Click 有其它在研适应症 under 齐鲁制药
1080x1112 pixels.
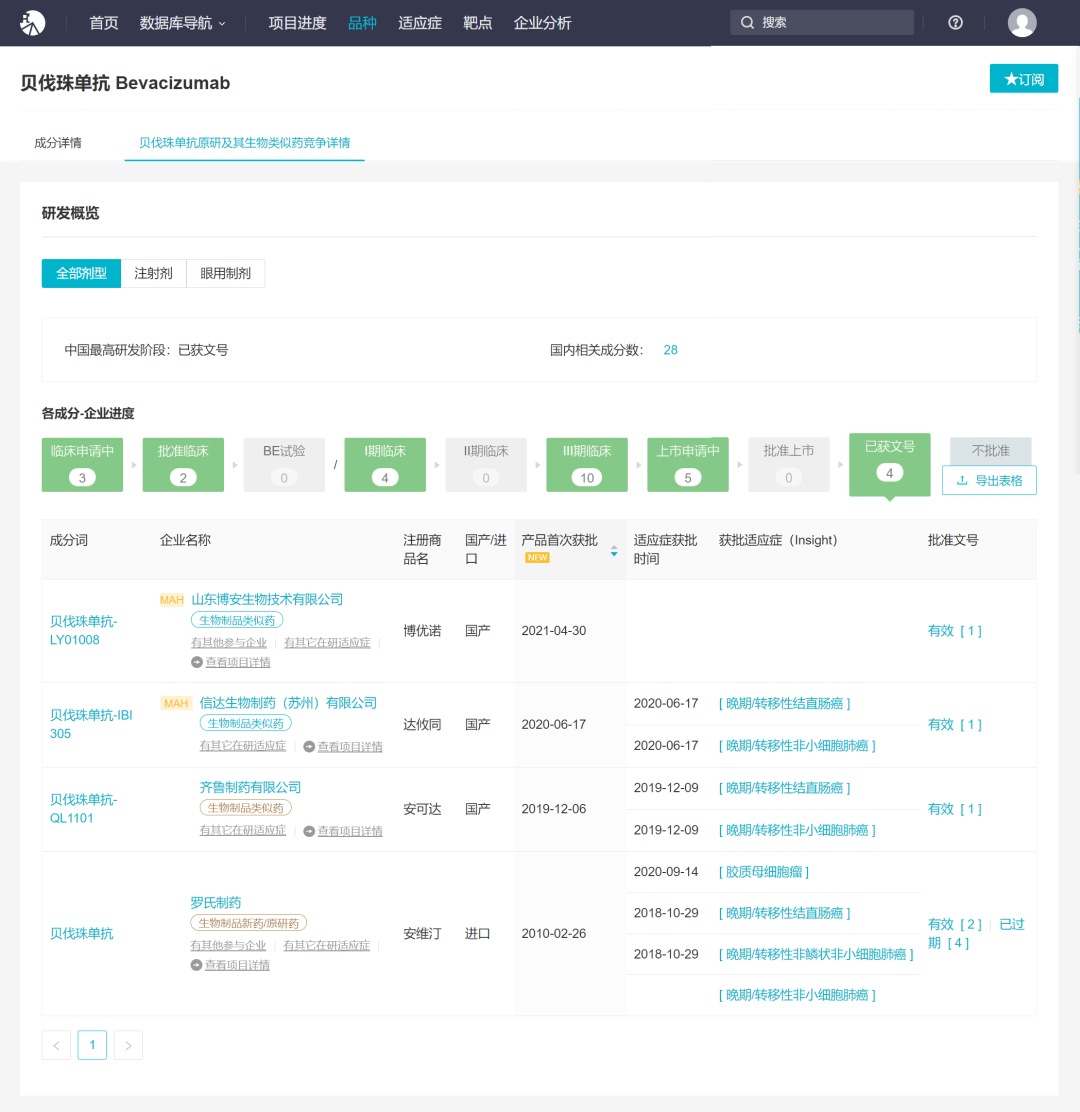point(243,830)
